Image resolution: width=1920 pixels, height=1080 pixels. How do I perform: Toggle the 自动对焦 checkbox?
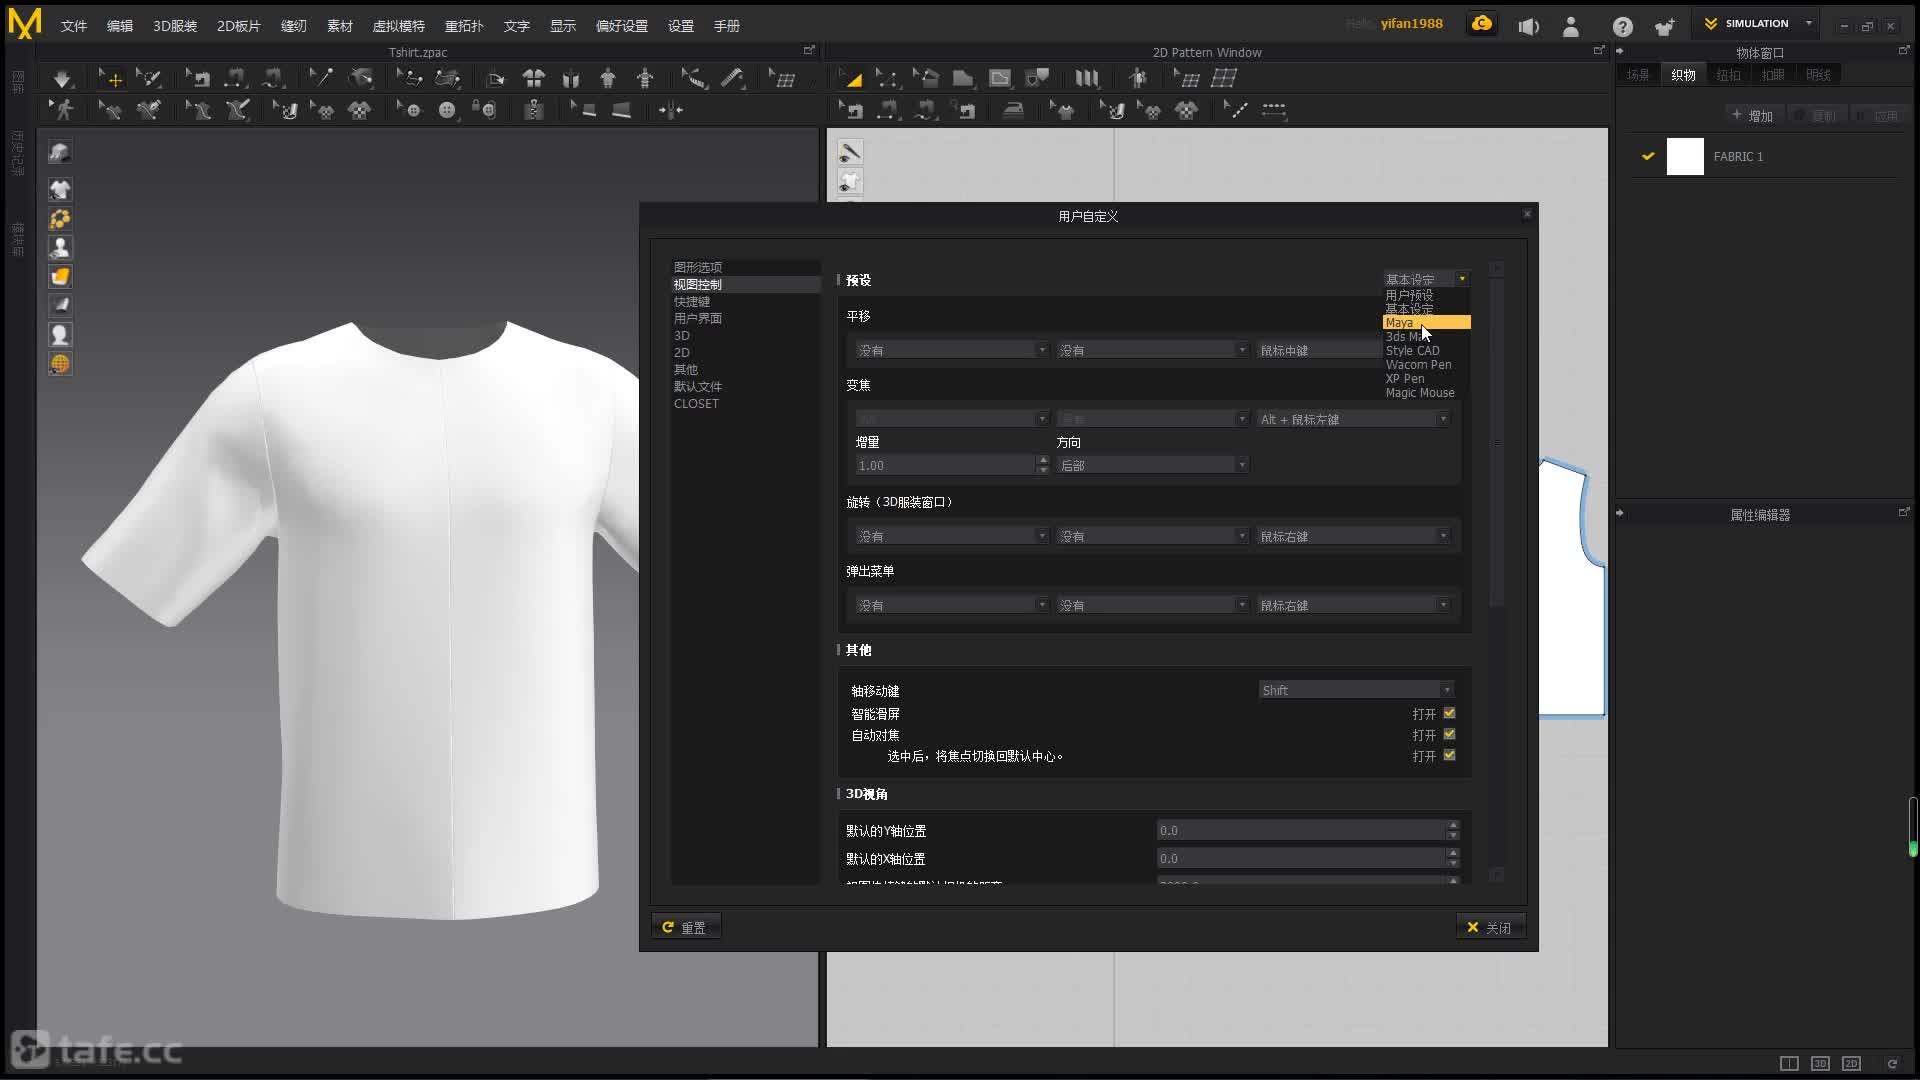pyautogui.click(x=1449, y=734)
